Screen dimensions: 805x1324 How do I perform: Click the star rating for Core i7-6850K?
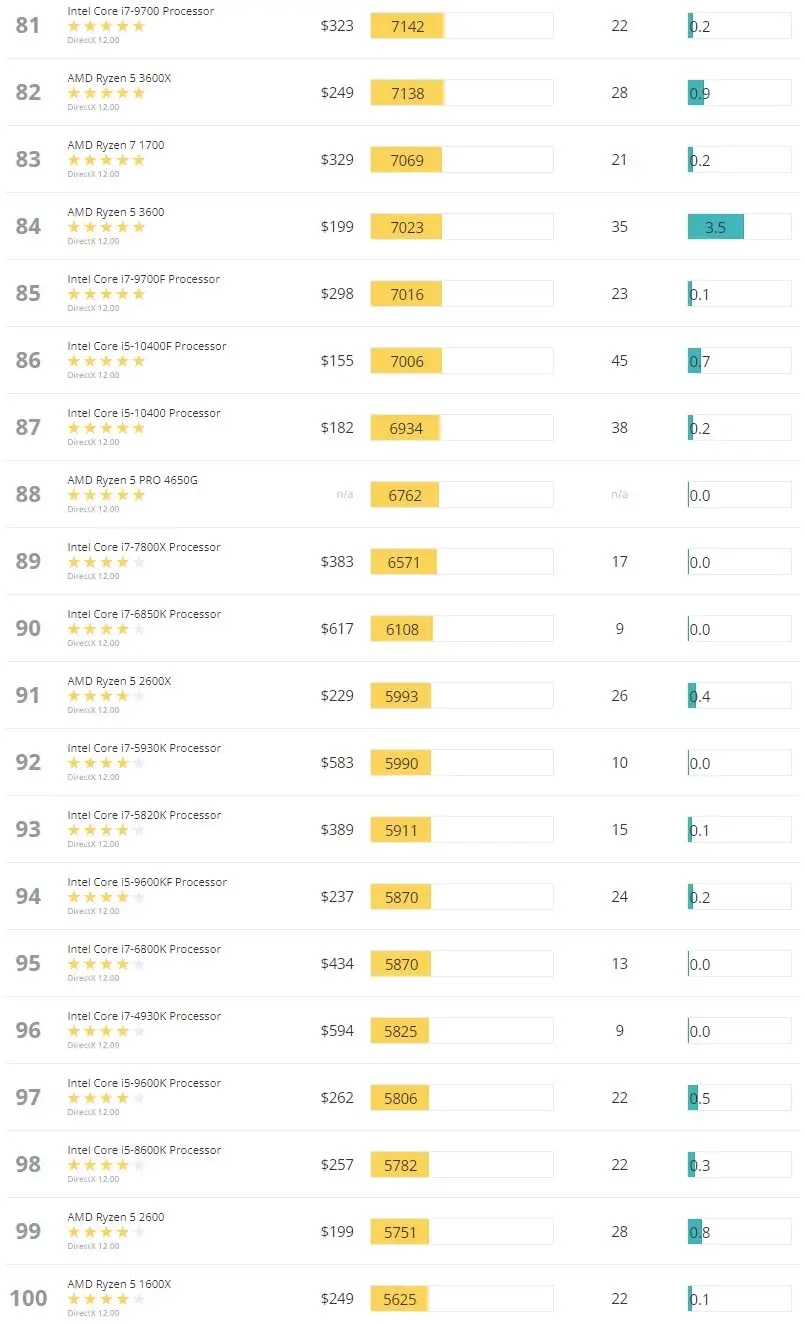pos(106,629)
